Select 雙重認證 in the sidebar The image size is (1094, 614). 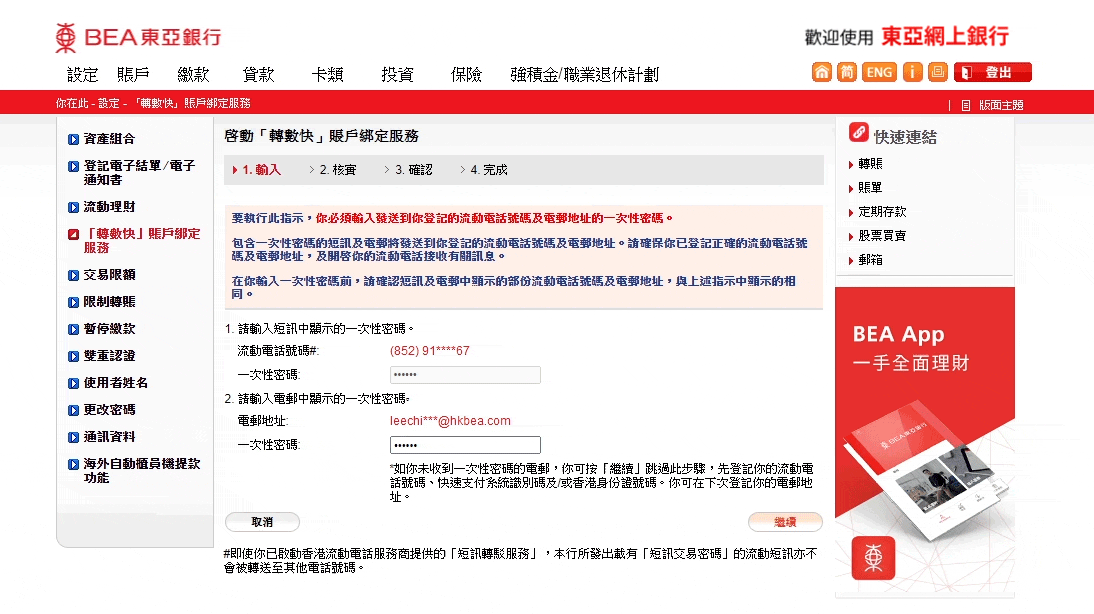(x=109, y=356)
